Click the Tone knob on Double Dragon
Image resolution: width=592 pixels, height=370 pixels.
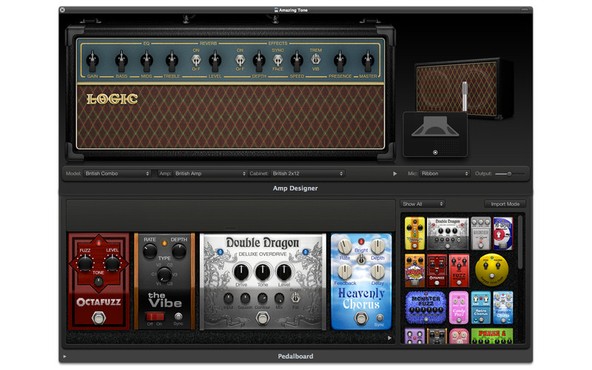click(262, 272)
